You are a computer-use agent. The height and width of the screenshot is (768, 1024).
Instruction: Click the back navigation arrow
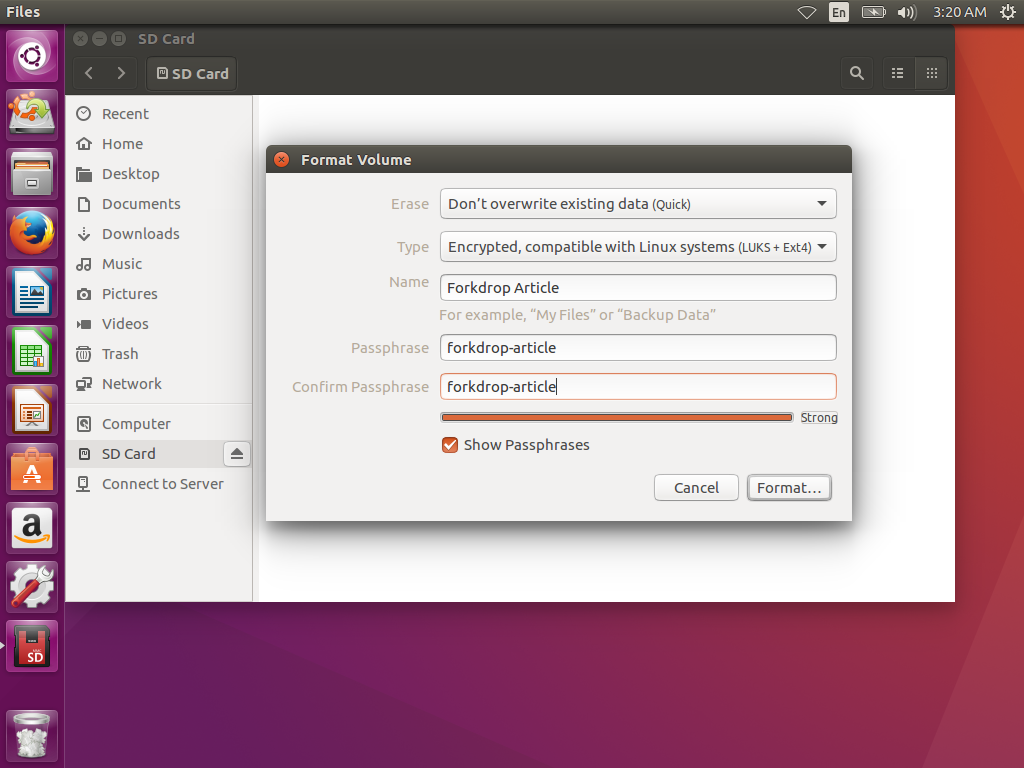click(x=87, y=73)
